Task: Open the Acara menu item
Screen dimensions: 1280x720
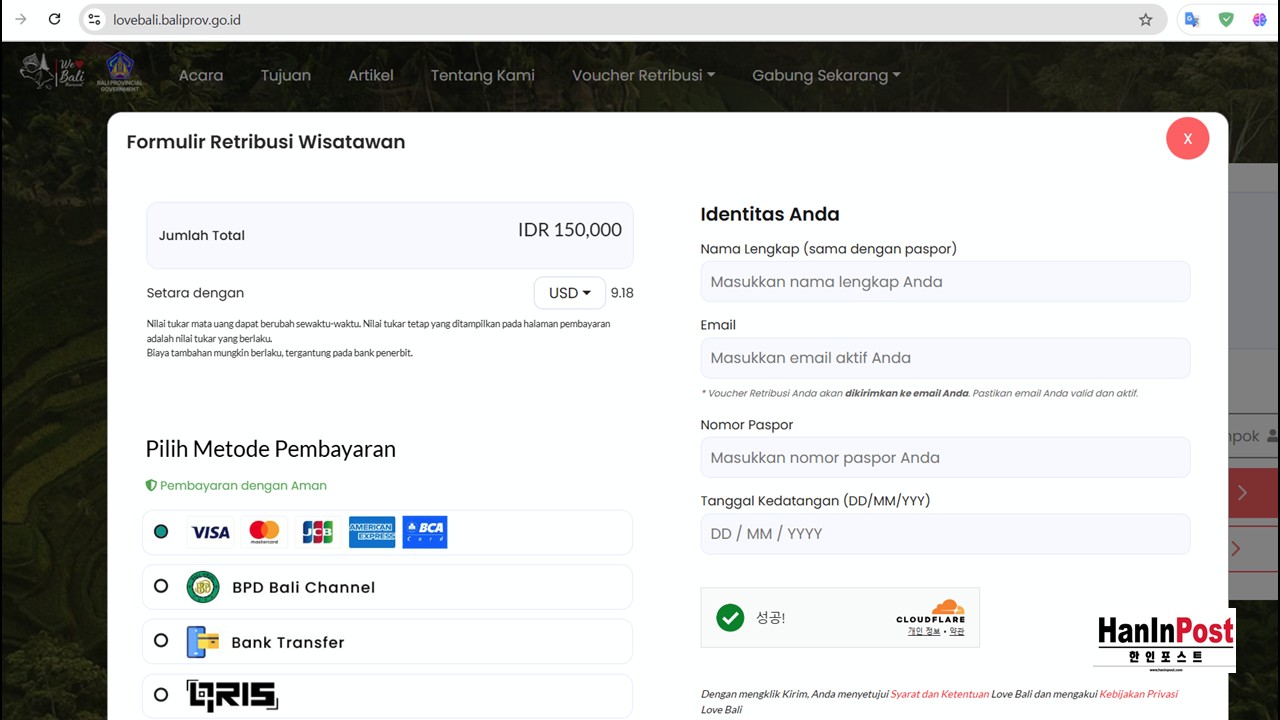Action: (x=201, y=75)
